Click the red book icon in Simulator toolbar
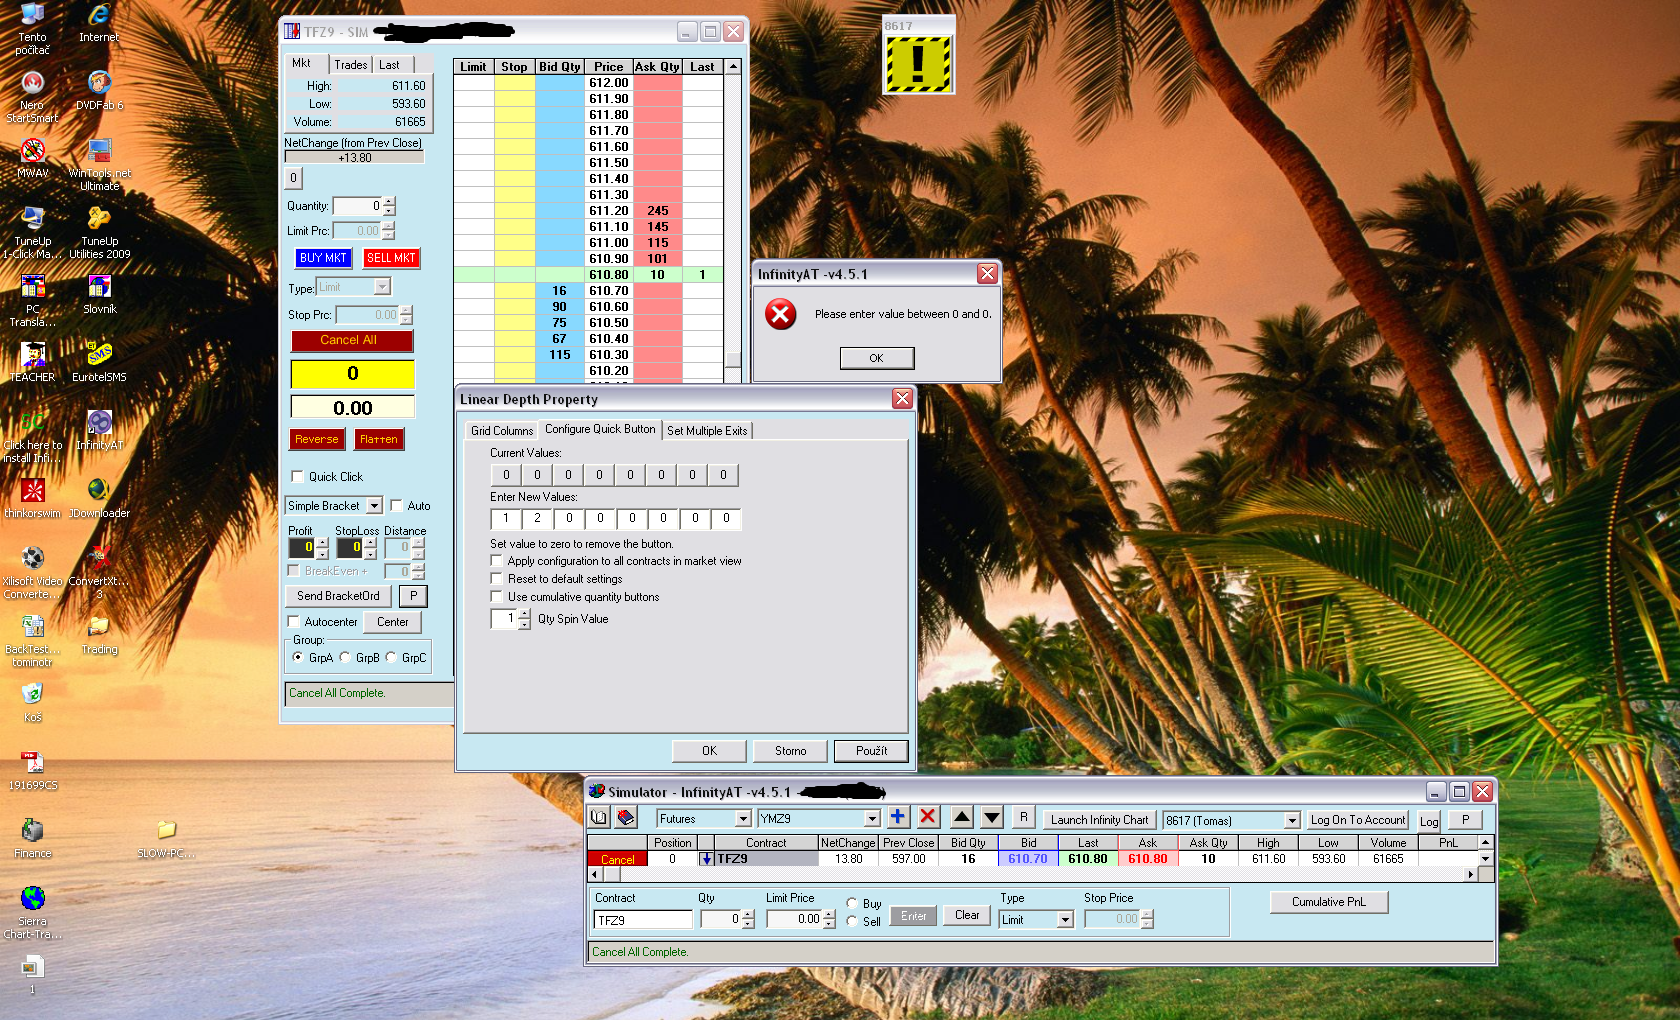Screen dimensions: 1680x1020 [x=626, y=817]
